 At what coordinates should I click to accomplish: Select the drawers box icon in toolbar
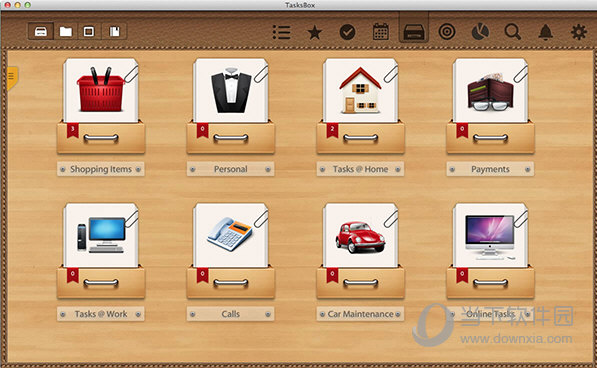[414, 32]
